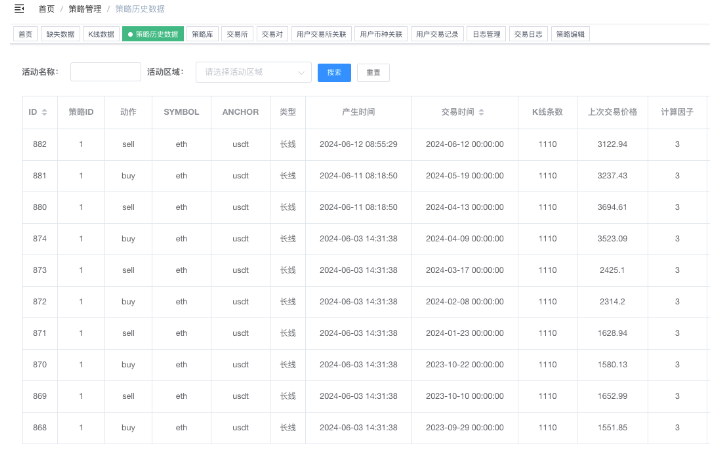
Task: Click price 1652.99 in row 869
Action: [612, 396]
